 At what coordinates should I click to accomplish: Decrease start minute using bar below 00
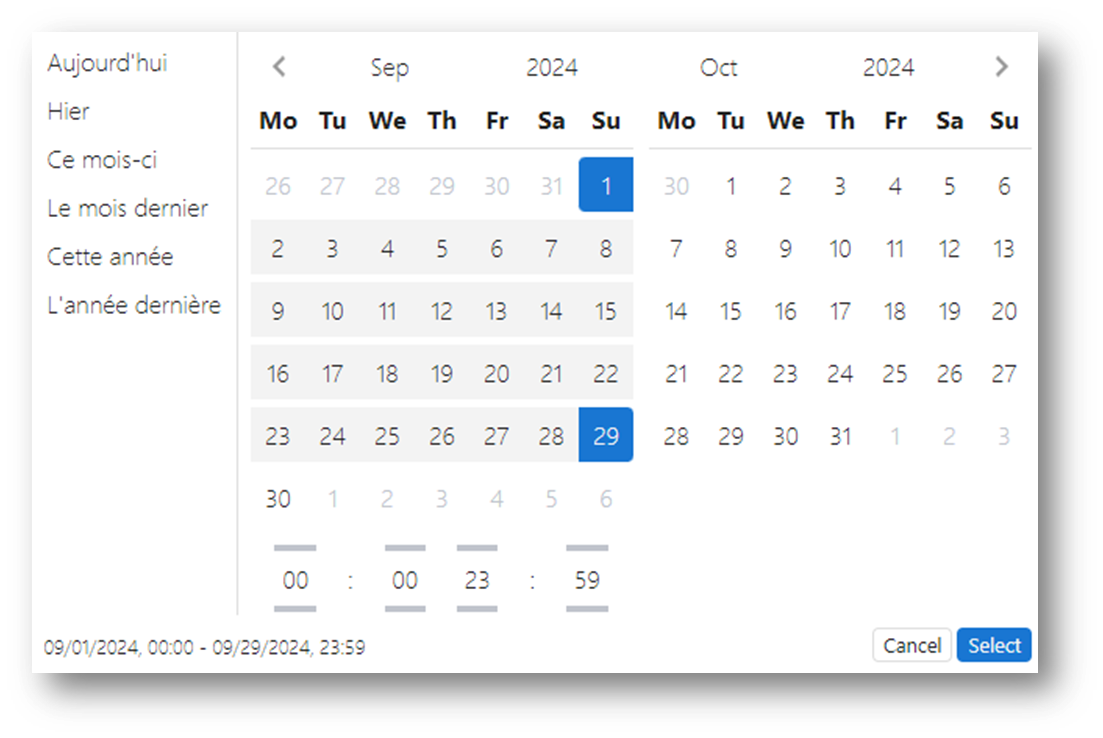[x=405, y=609]
